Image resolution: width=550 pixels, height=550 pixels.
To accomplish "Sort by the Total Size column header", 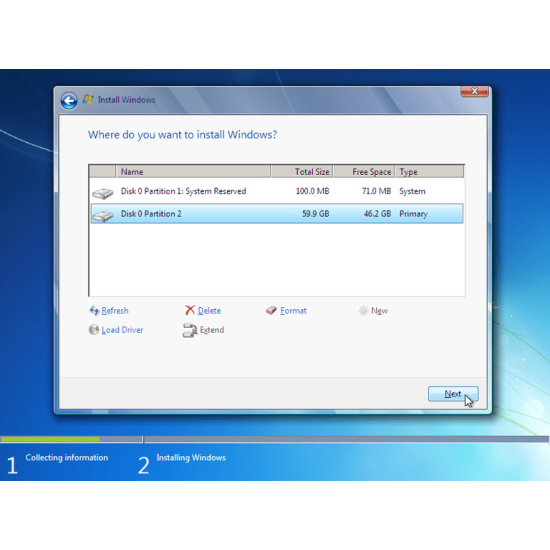I will [x=302, y=172].
